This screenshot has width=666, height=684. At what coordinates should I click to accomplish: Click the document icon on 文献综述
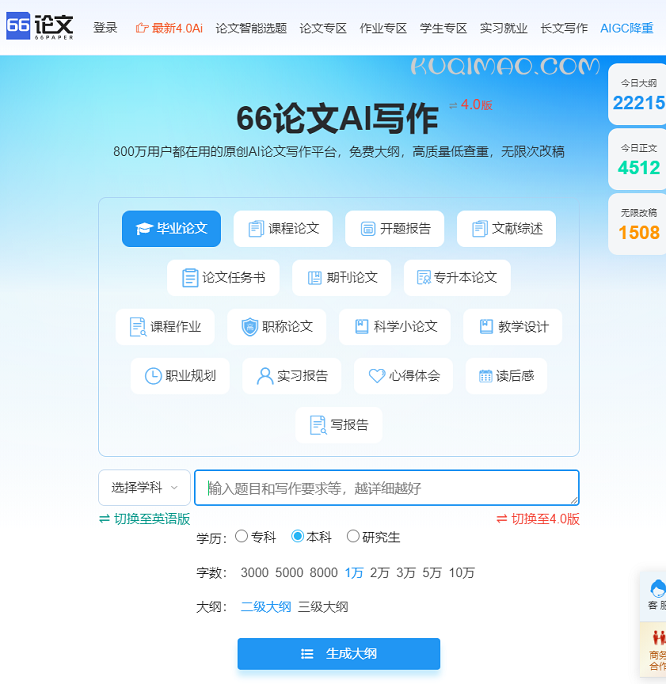[x=480, y=229]
